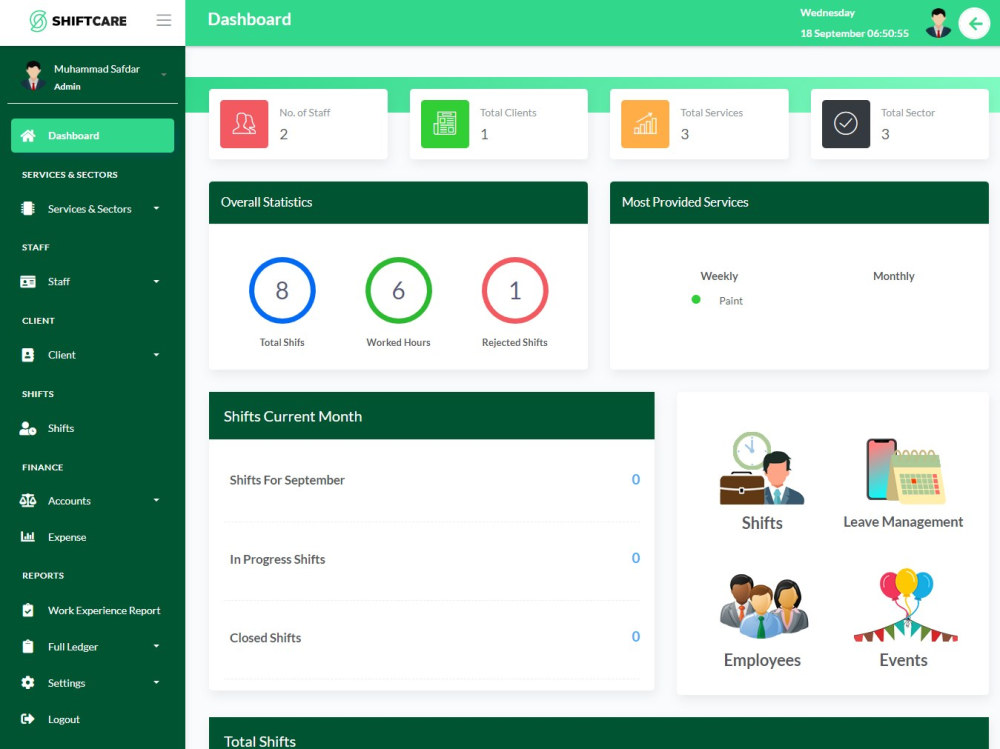1000x749 pixels.
Task: Click the Overall Statistics panel header
Action: [x=398, y=202]
